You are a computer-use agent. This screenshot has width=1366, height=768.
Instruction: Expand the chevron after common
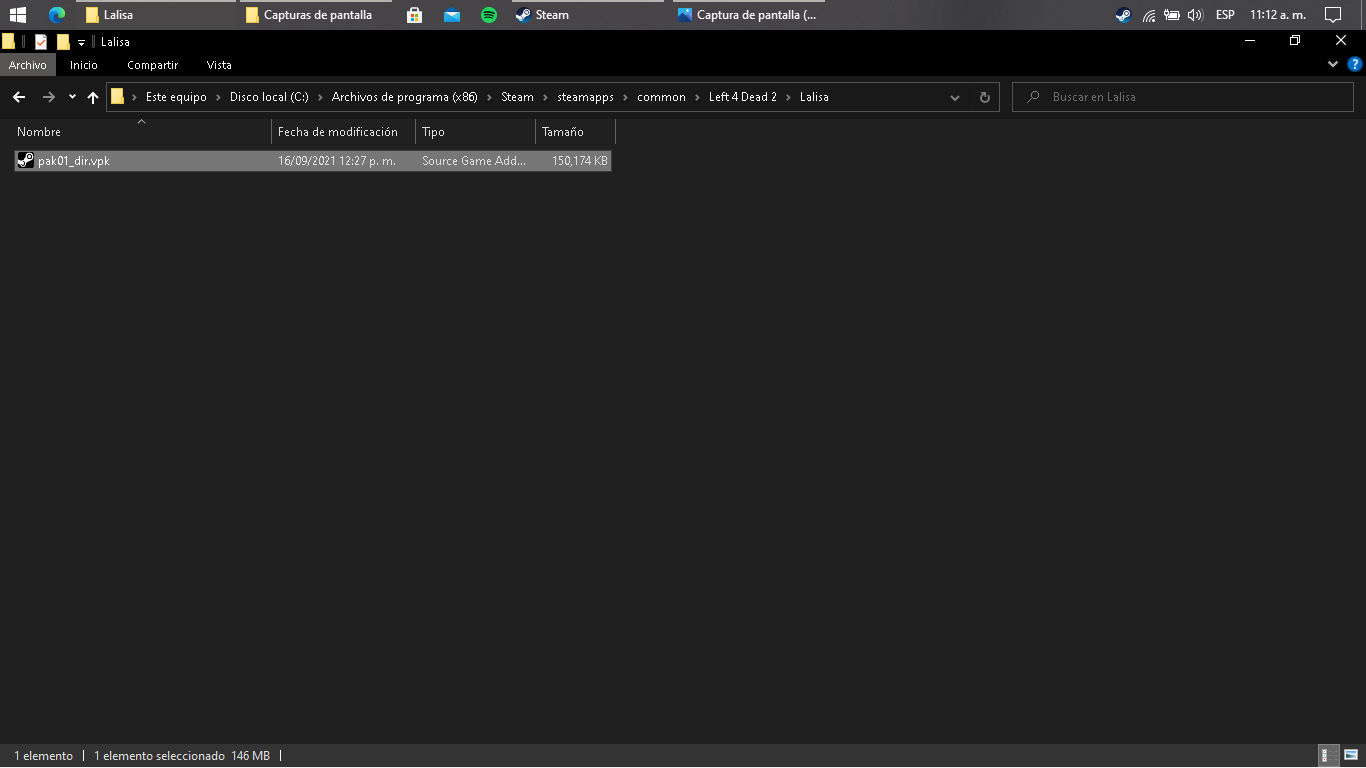pyautogui.click(x=698, y=97)
